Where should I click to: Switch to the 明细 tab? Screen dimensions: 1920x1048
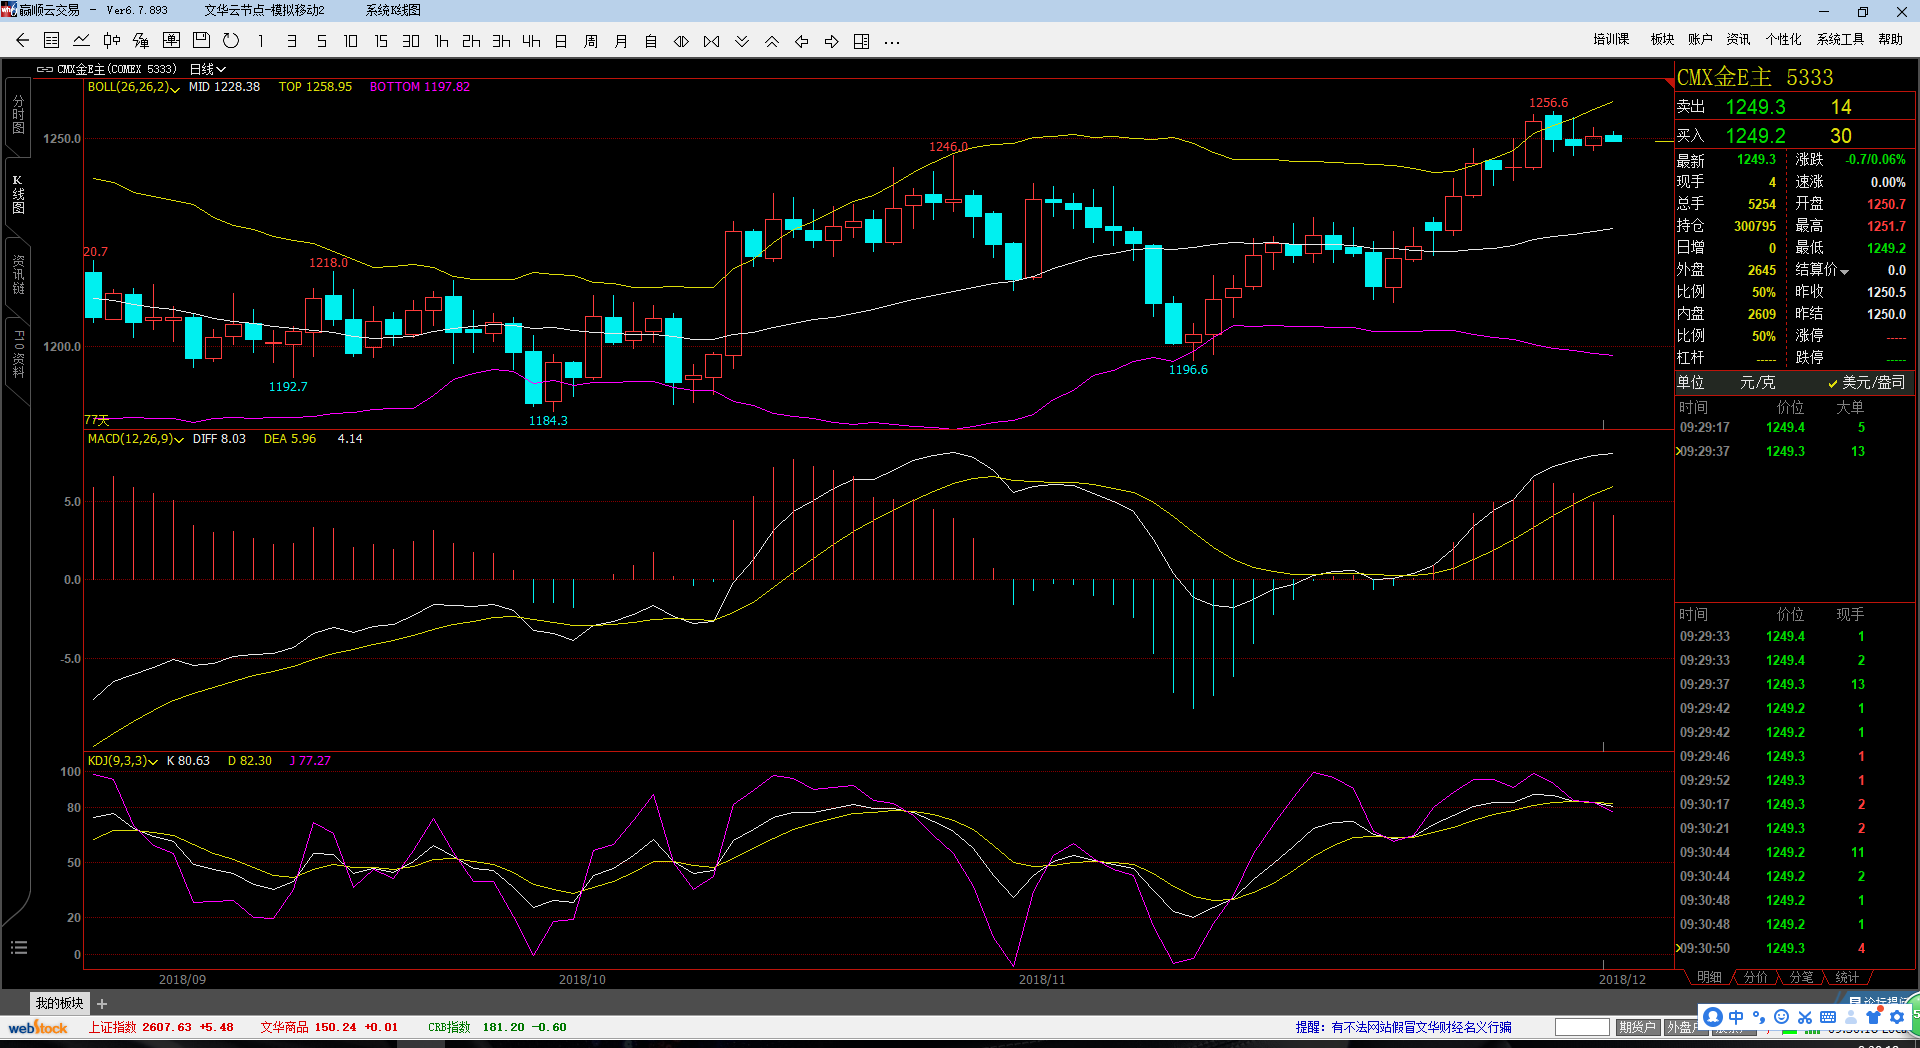point(1709,977)
